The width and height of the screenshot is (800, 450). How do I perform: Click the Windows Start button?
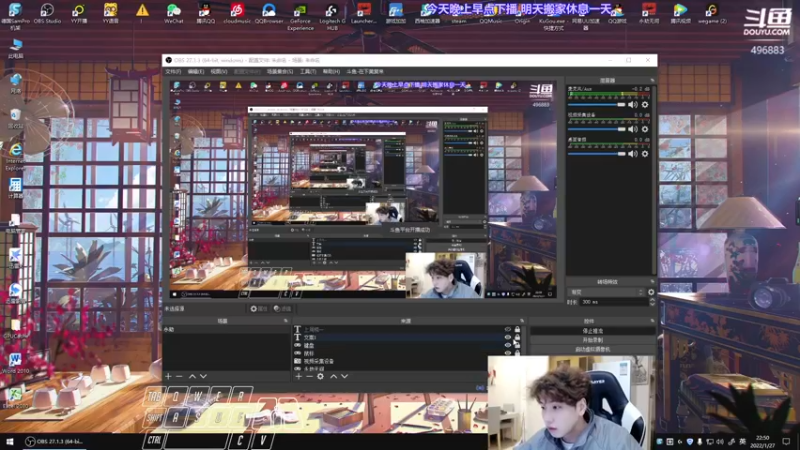coord(10,441)
